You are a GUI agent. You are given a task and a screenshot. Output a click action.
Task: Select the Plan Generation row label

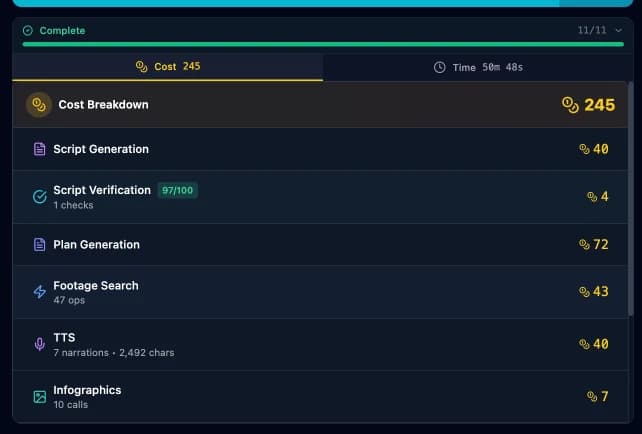[97, 244]
